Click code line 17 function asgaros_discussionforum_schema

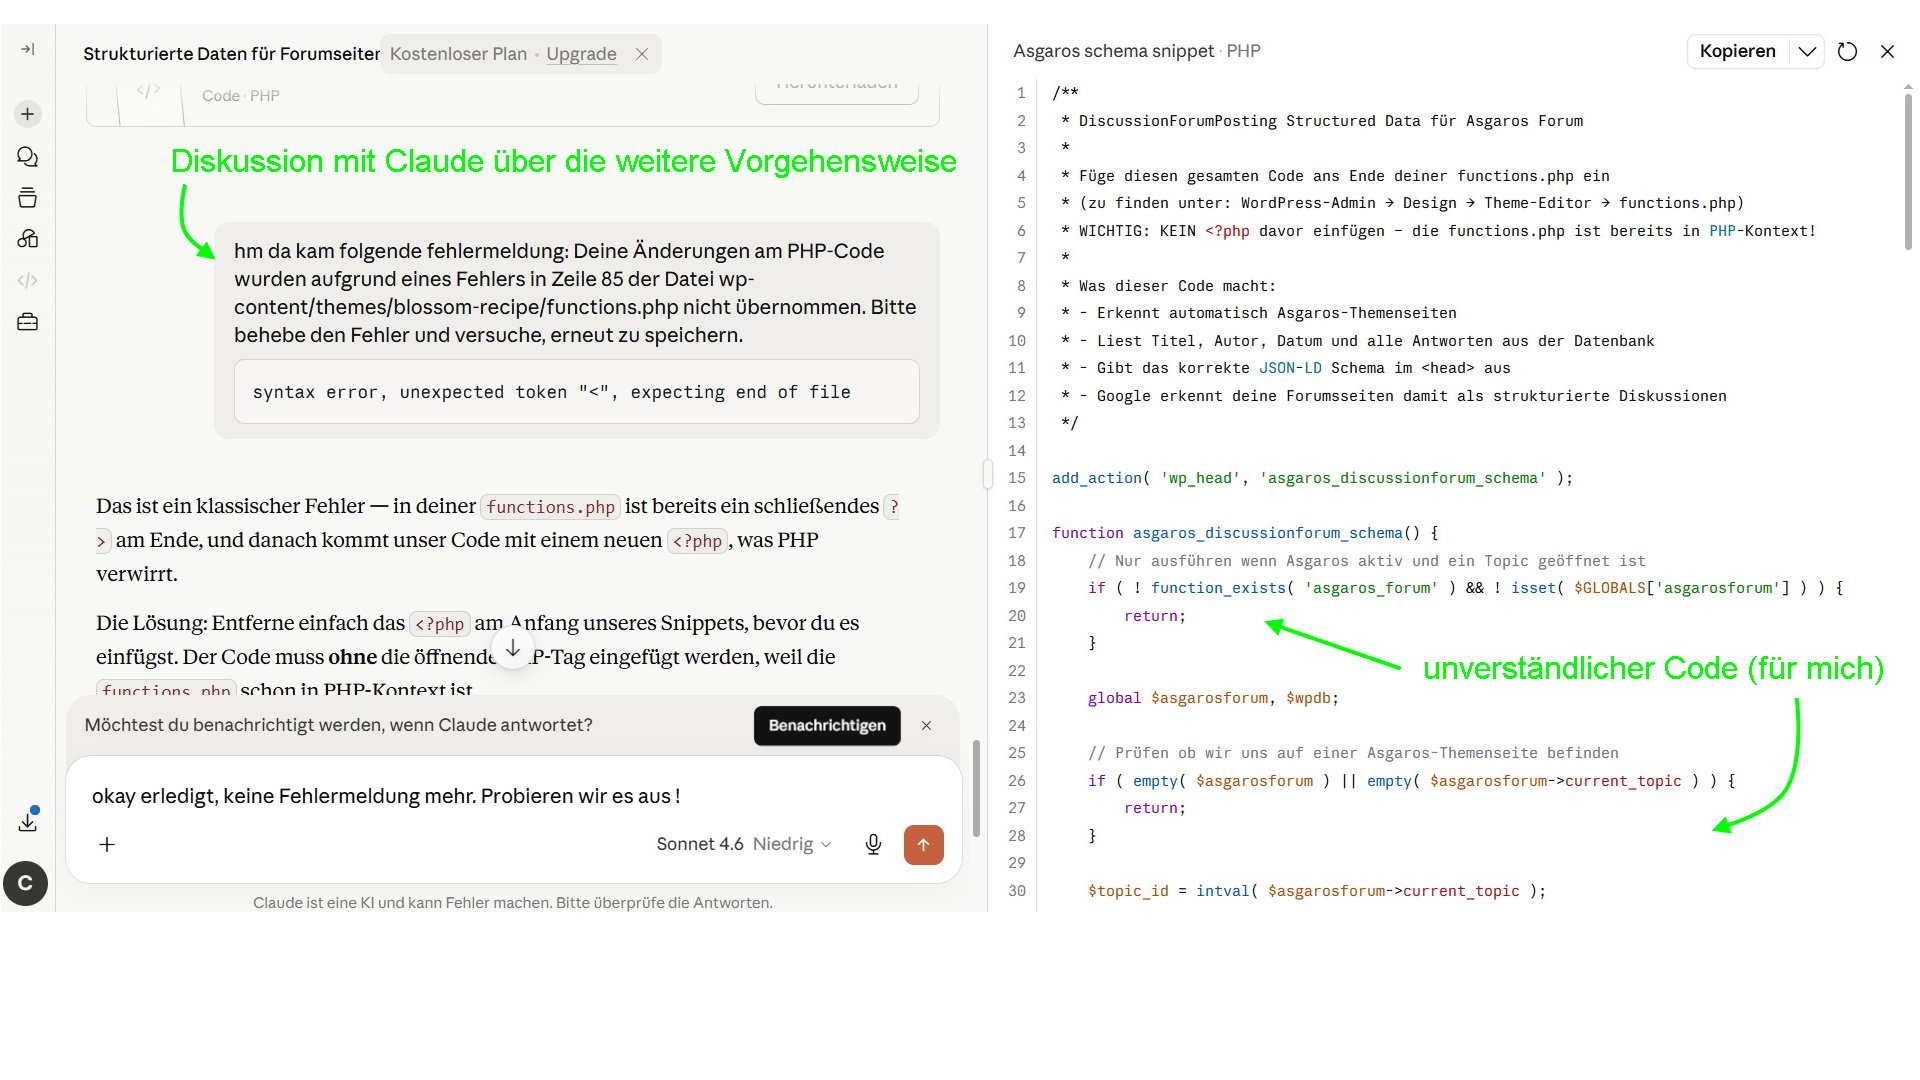point(1245,533)
